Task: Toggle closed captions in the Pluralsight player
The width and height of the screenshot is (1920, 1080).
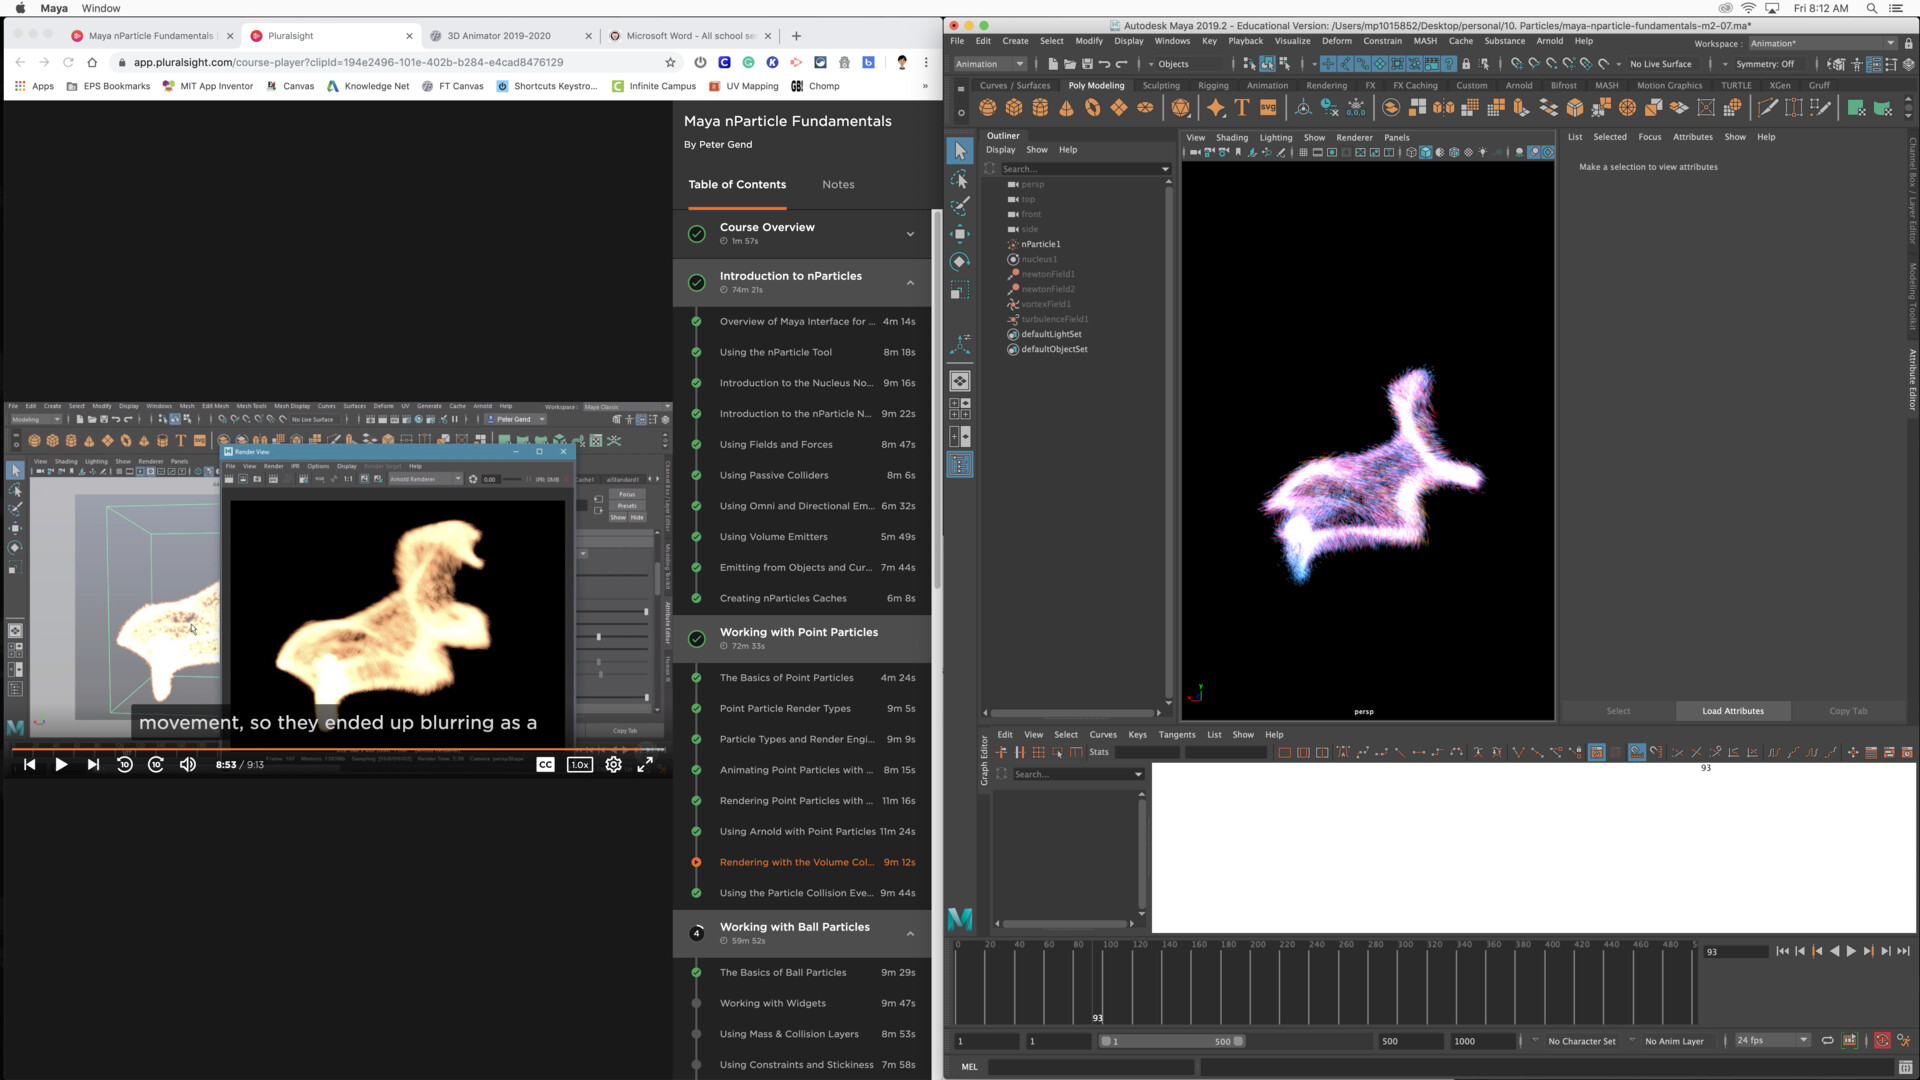Action: (x=545, y=764)
